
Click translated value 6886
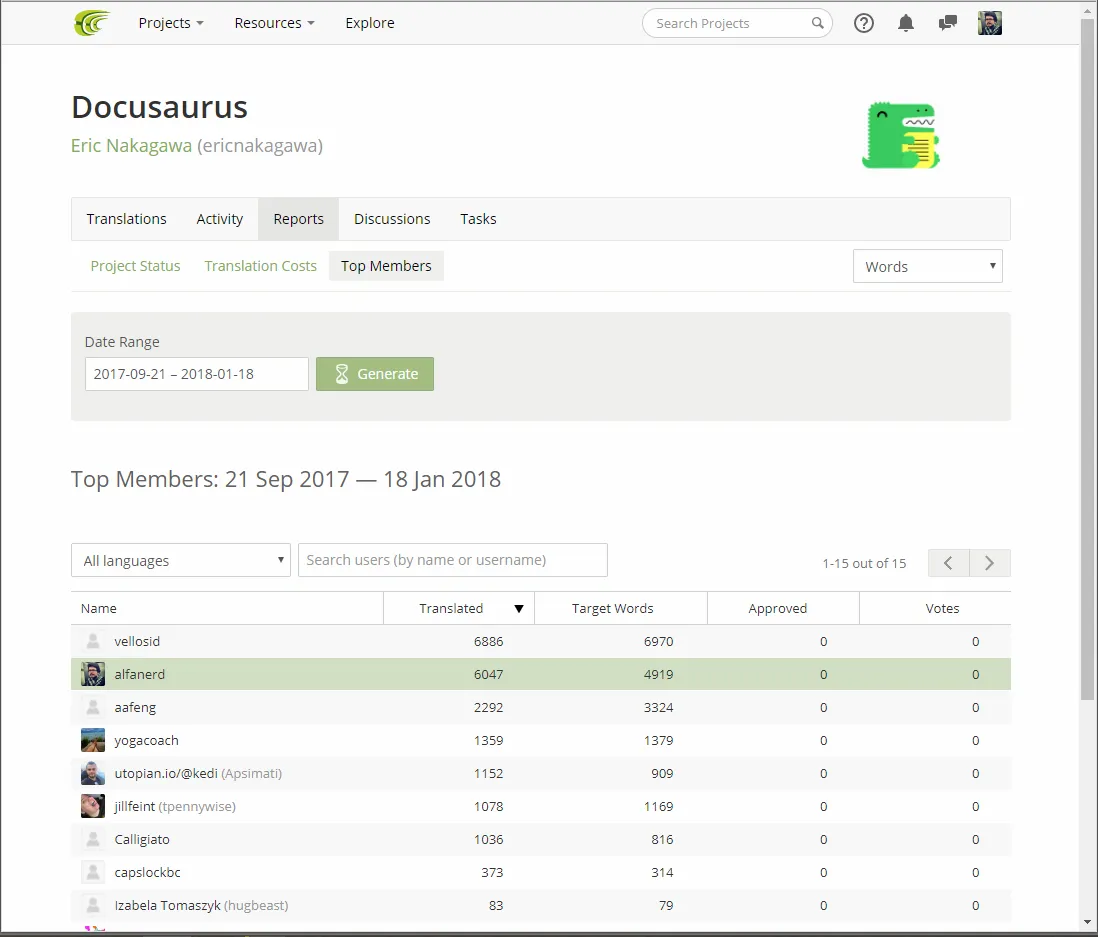pos(489,641)
